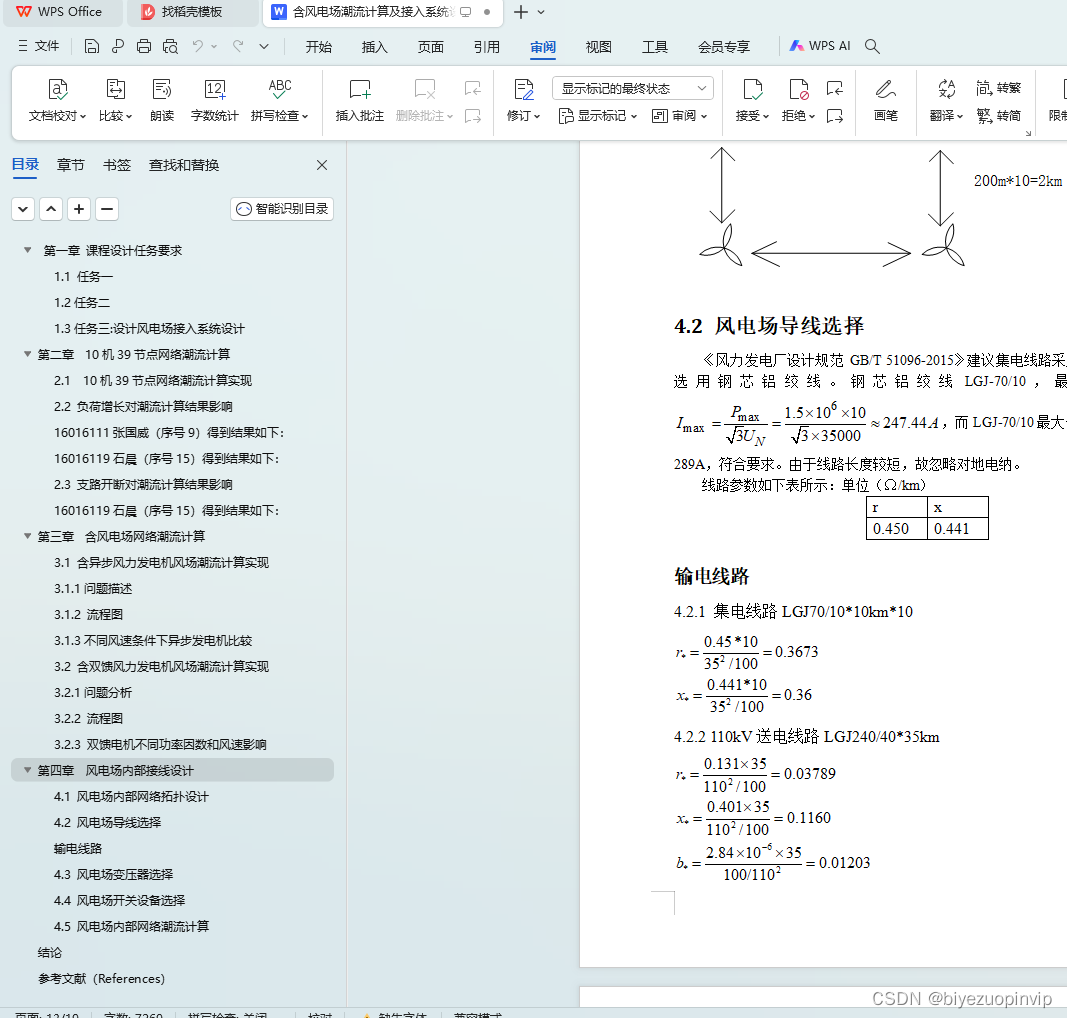Click the Redo arrow icon
Image resolution: width=1067 pixels, height=1018 pixels.
(237, 46)
